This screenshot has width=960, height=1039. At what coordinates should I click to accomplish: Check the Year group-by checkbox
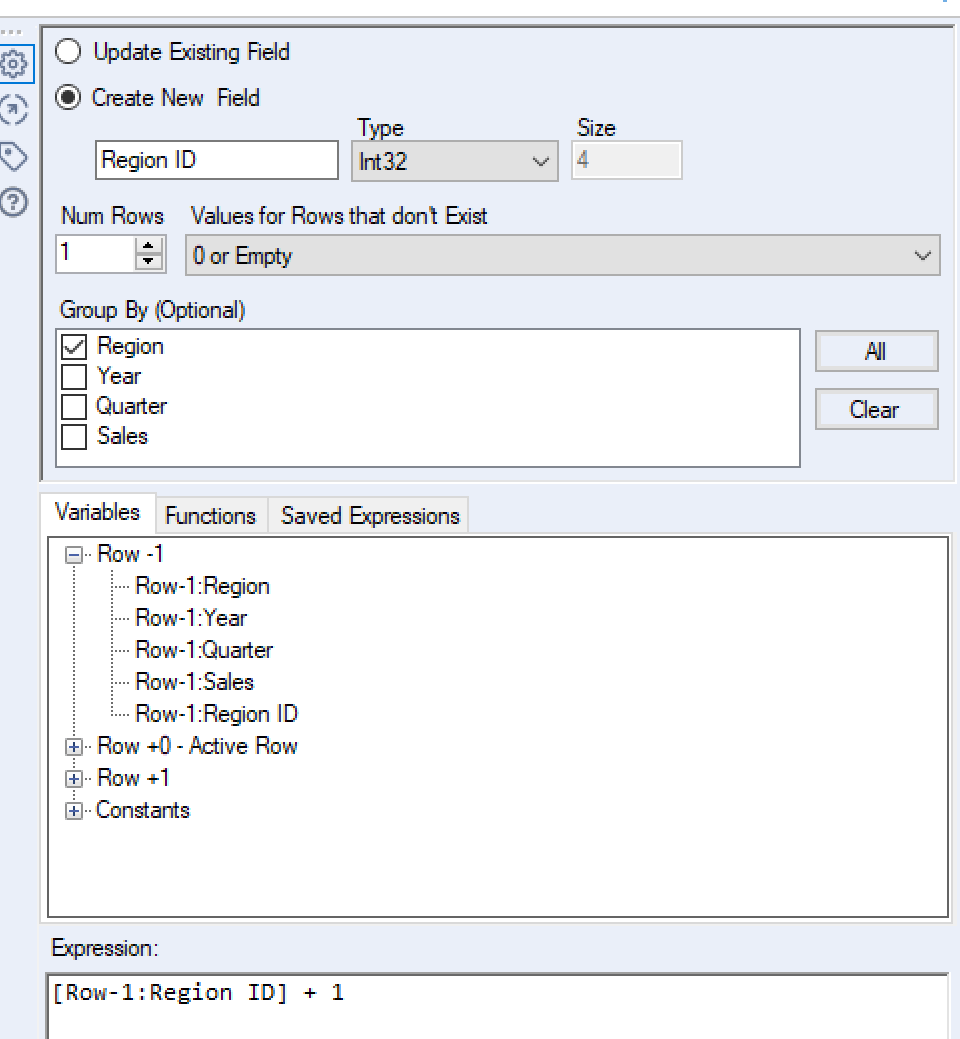tap(74, 377)
